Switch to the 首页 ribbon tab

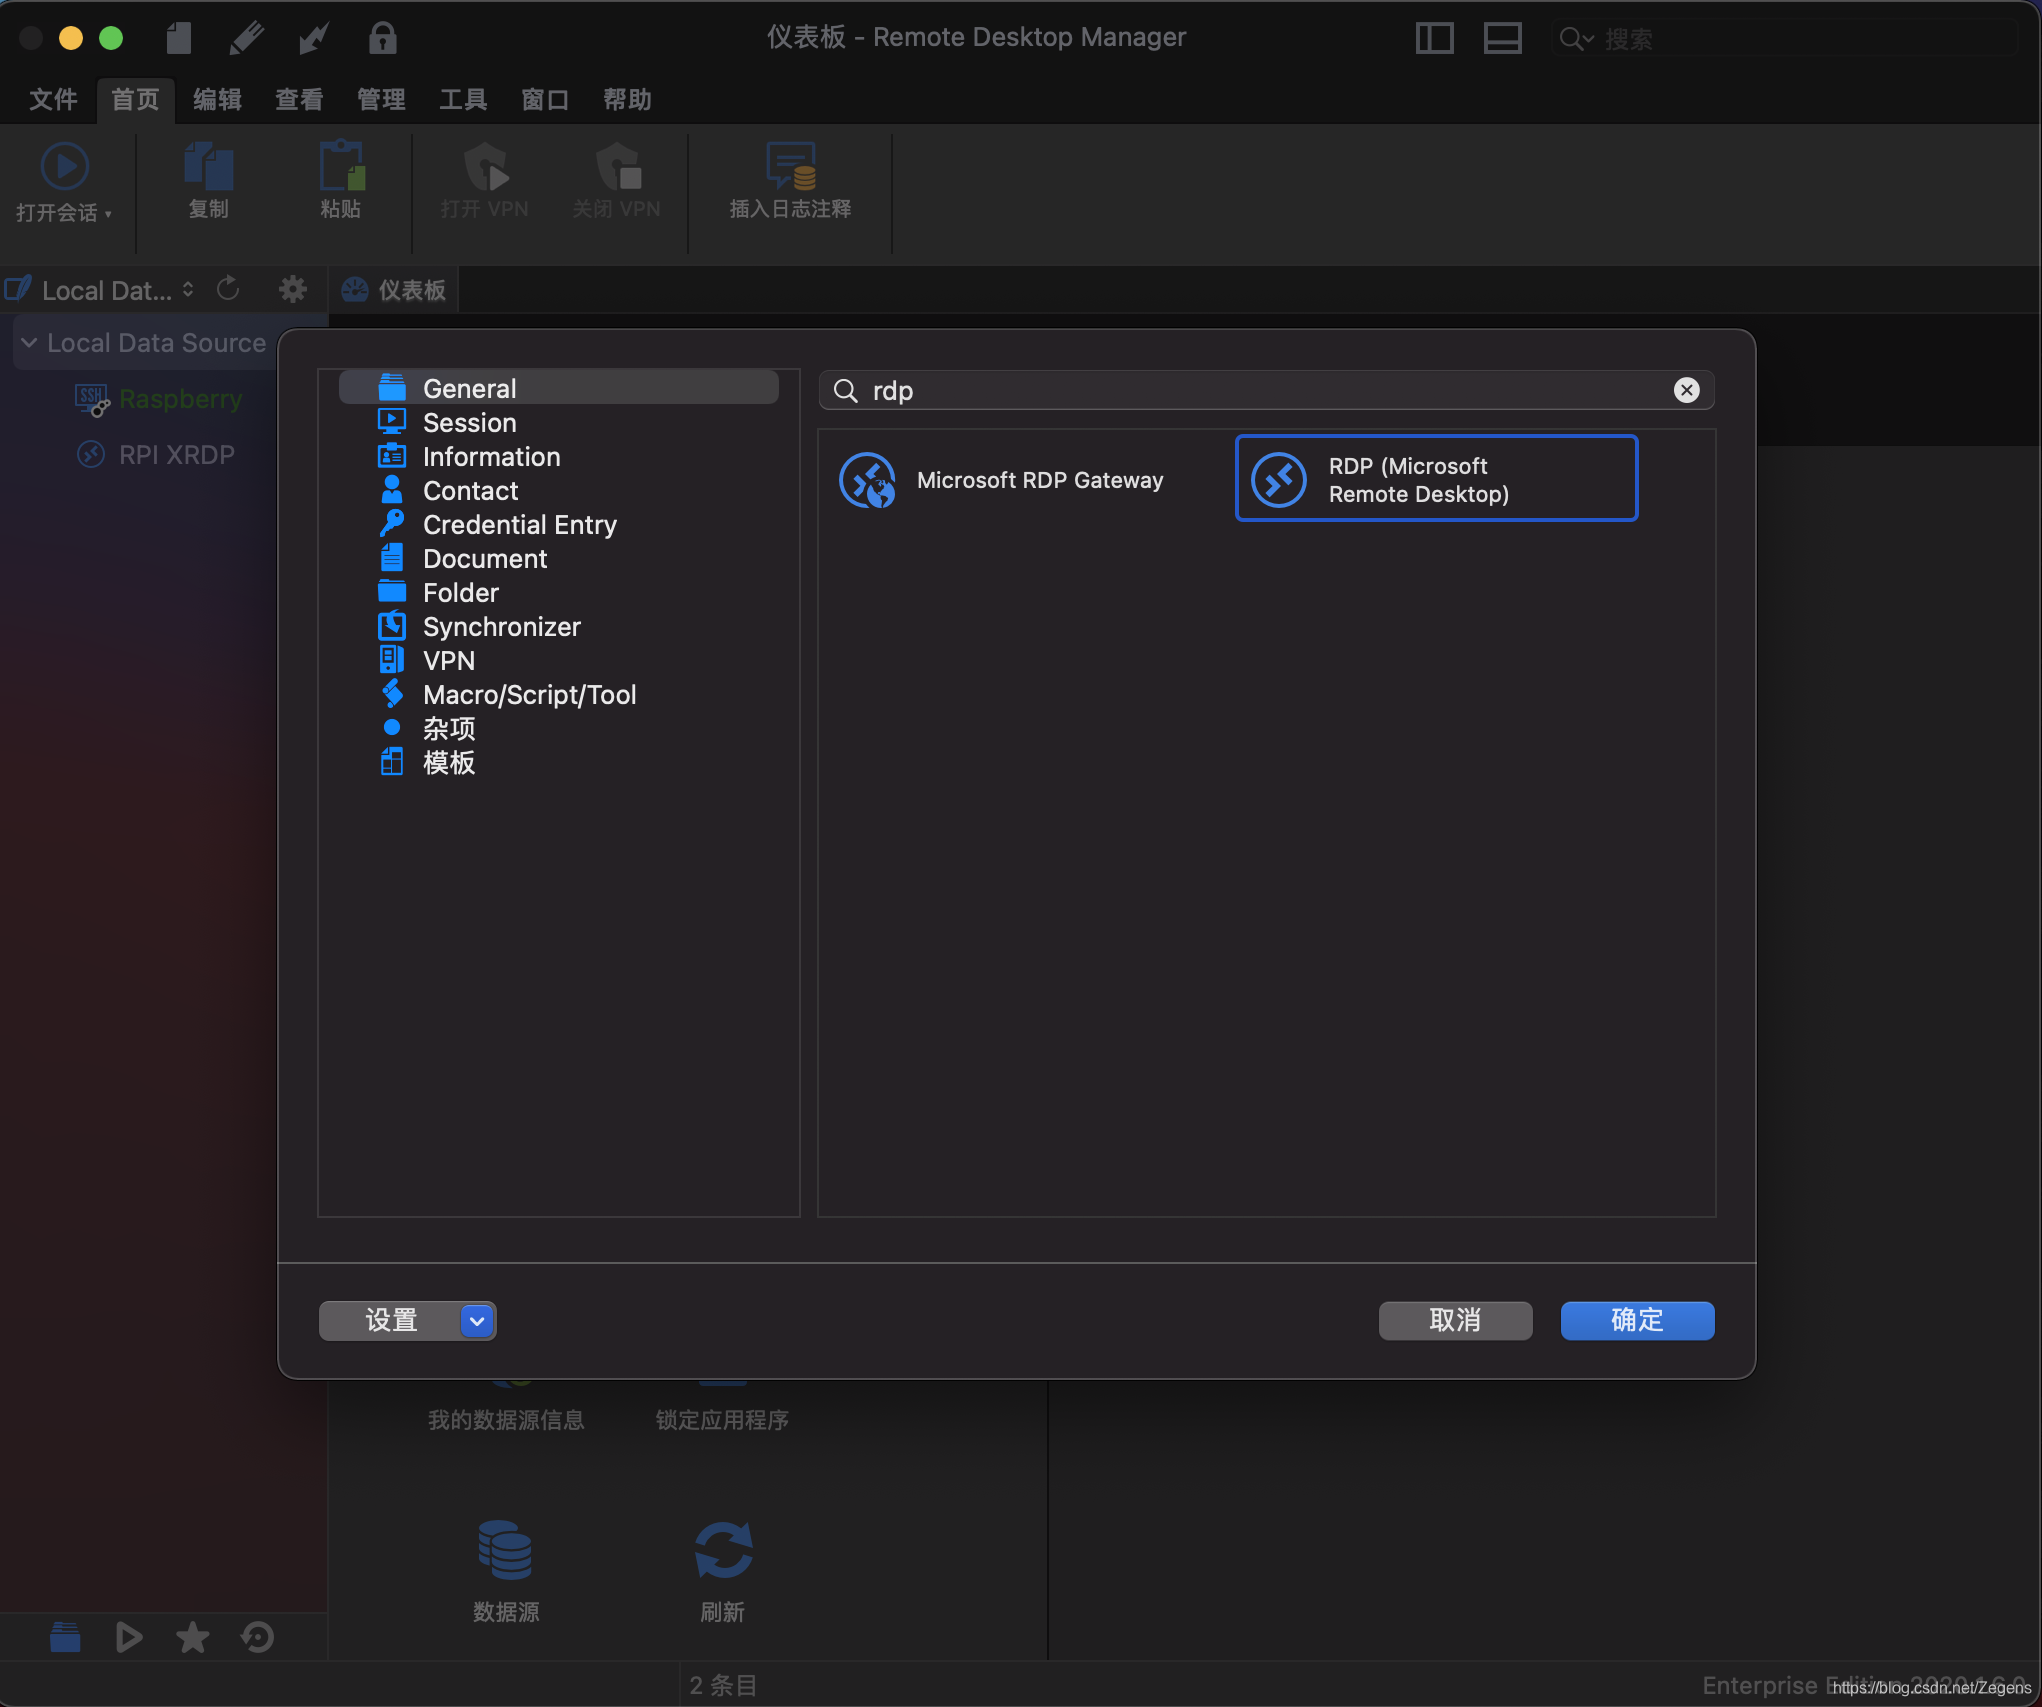(135, 99)
